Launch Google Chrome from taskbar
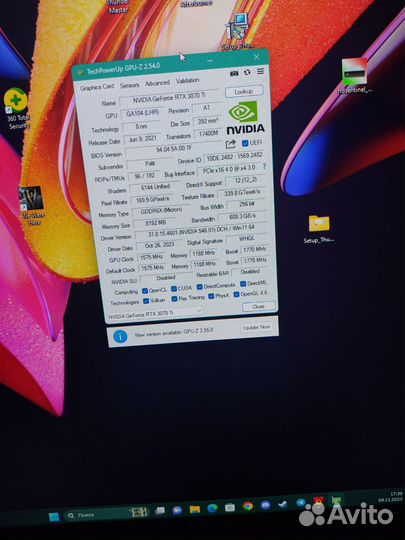This screenshot has height=540, width=405. (x=248, y=506)
